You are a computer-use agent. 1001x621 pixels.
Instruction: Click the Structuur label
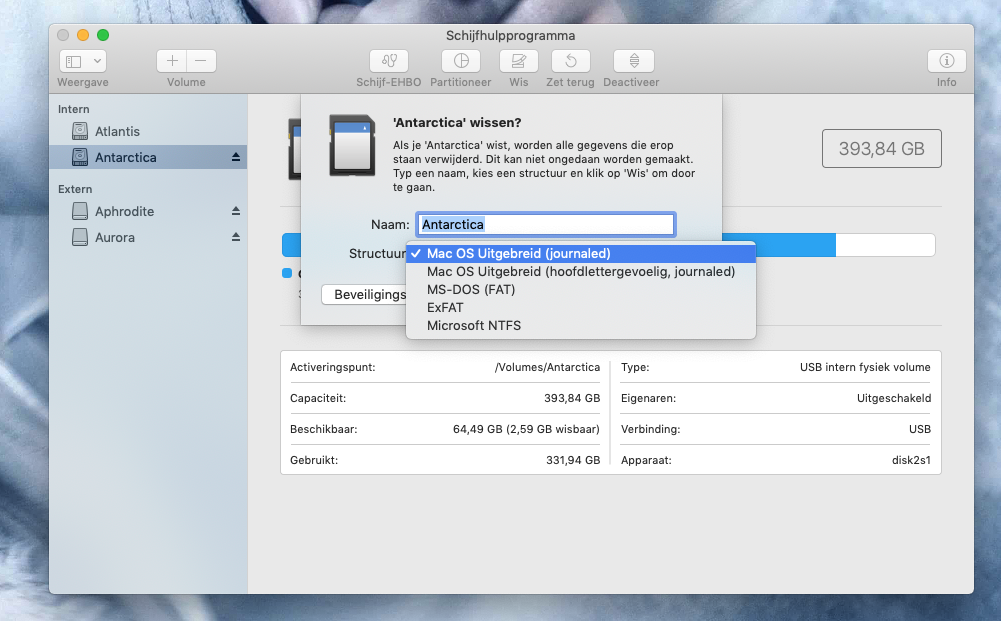click(377, 253)
